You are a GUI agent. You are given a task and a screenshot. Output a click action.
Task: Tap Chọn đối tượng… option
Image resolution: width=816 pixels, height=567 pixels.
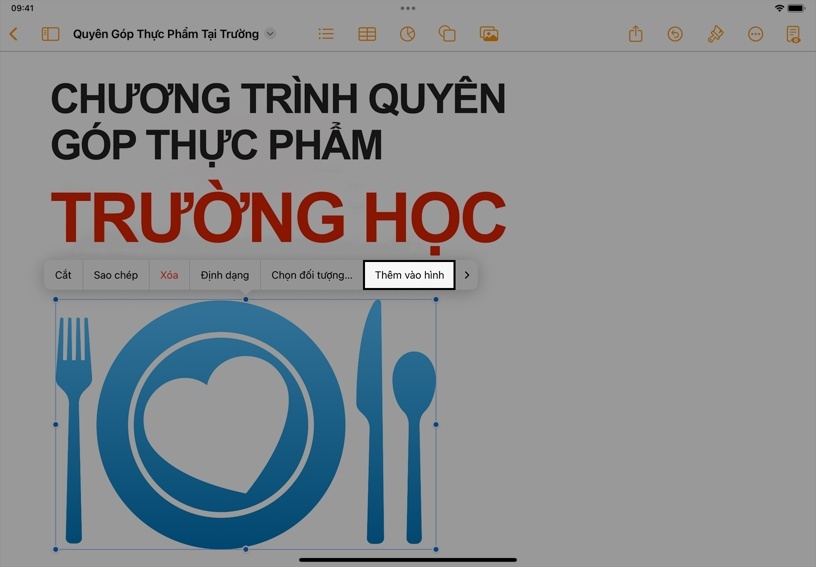[311, 275]
